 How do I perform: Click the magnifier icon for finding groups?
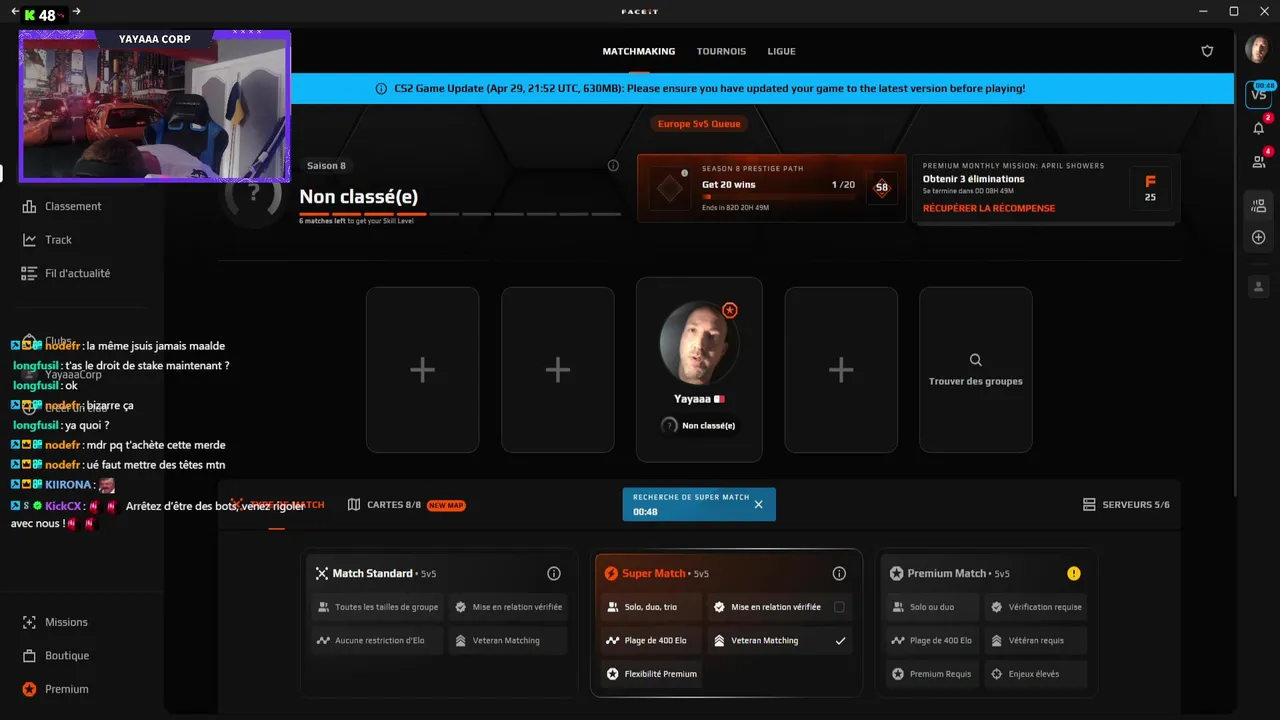[x=976, y=360]
